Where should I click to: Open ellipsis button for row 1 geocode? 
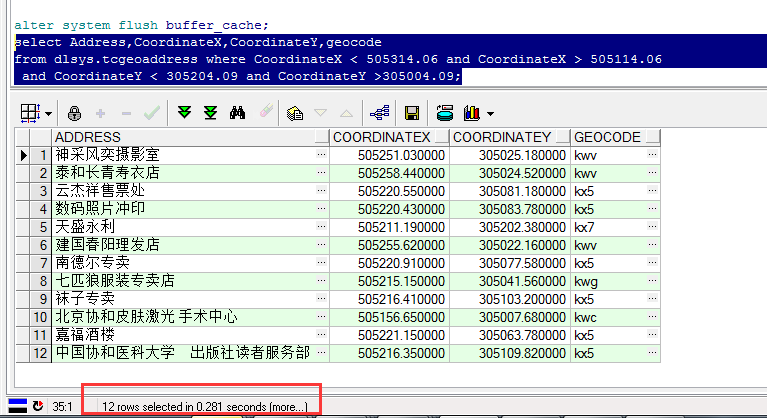pos(653,154)
